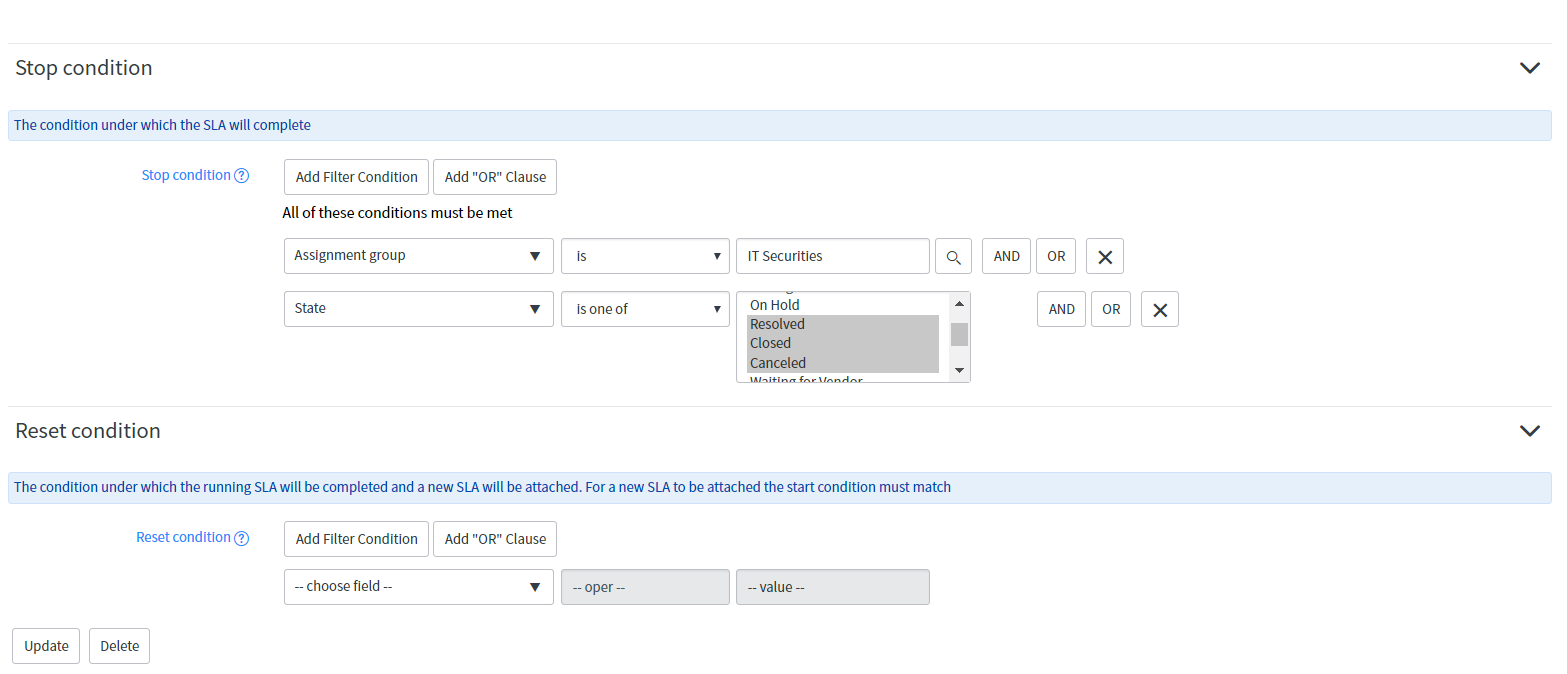The width and height of the screenshot is (1567, 674).
Task: Click OR on the Assignment group row
Action: [x=1056, y=256]
